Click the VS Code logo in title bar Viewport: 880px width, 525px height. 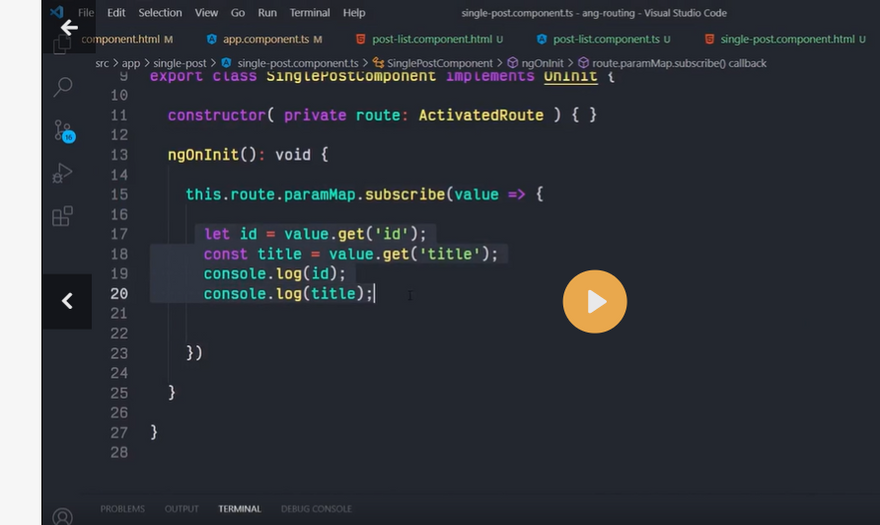(x=57, y=12)
